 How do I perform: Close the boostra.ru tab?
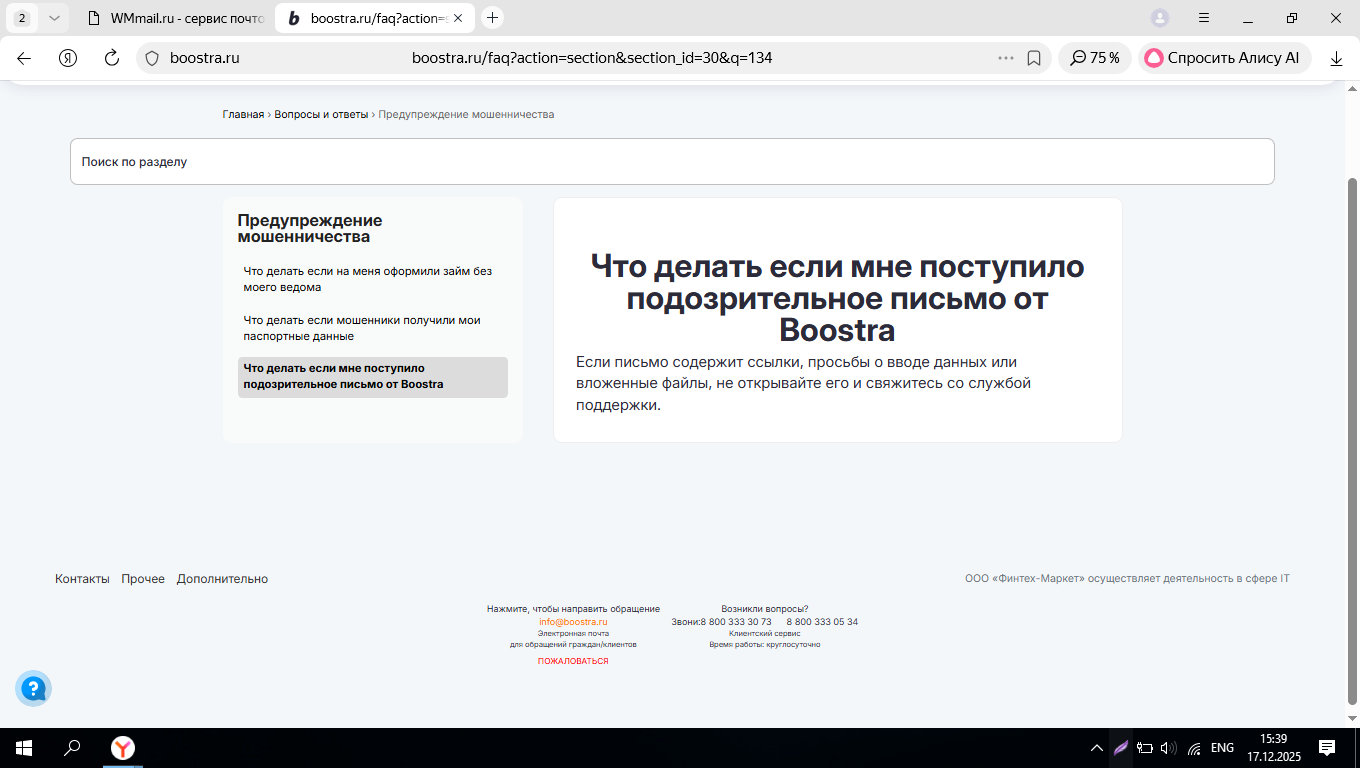coord(458,18)
